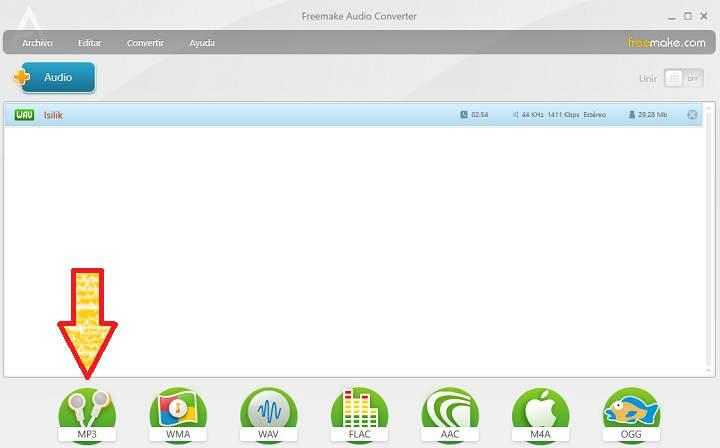Viewport: 720px width, 448px height.
Task: Open the Convertir menu
Action: pos(145,43)
